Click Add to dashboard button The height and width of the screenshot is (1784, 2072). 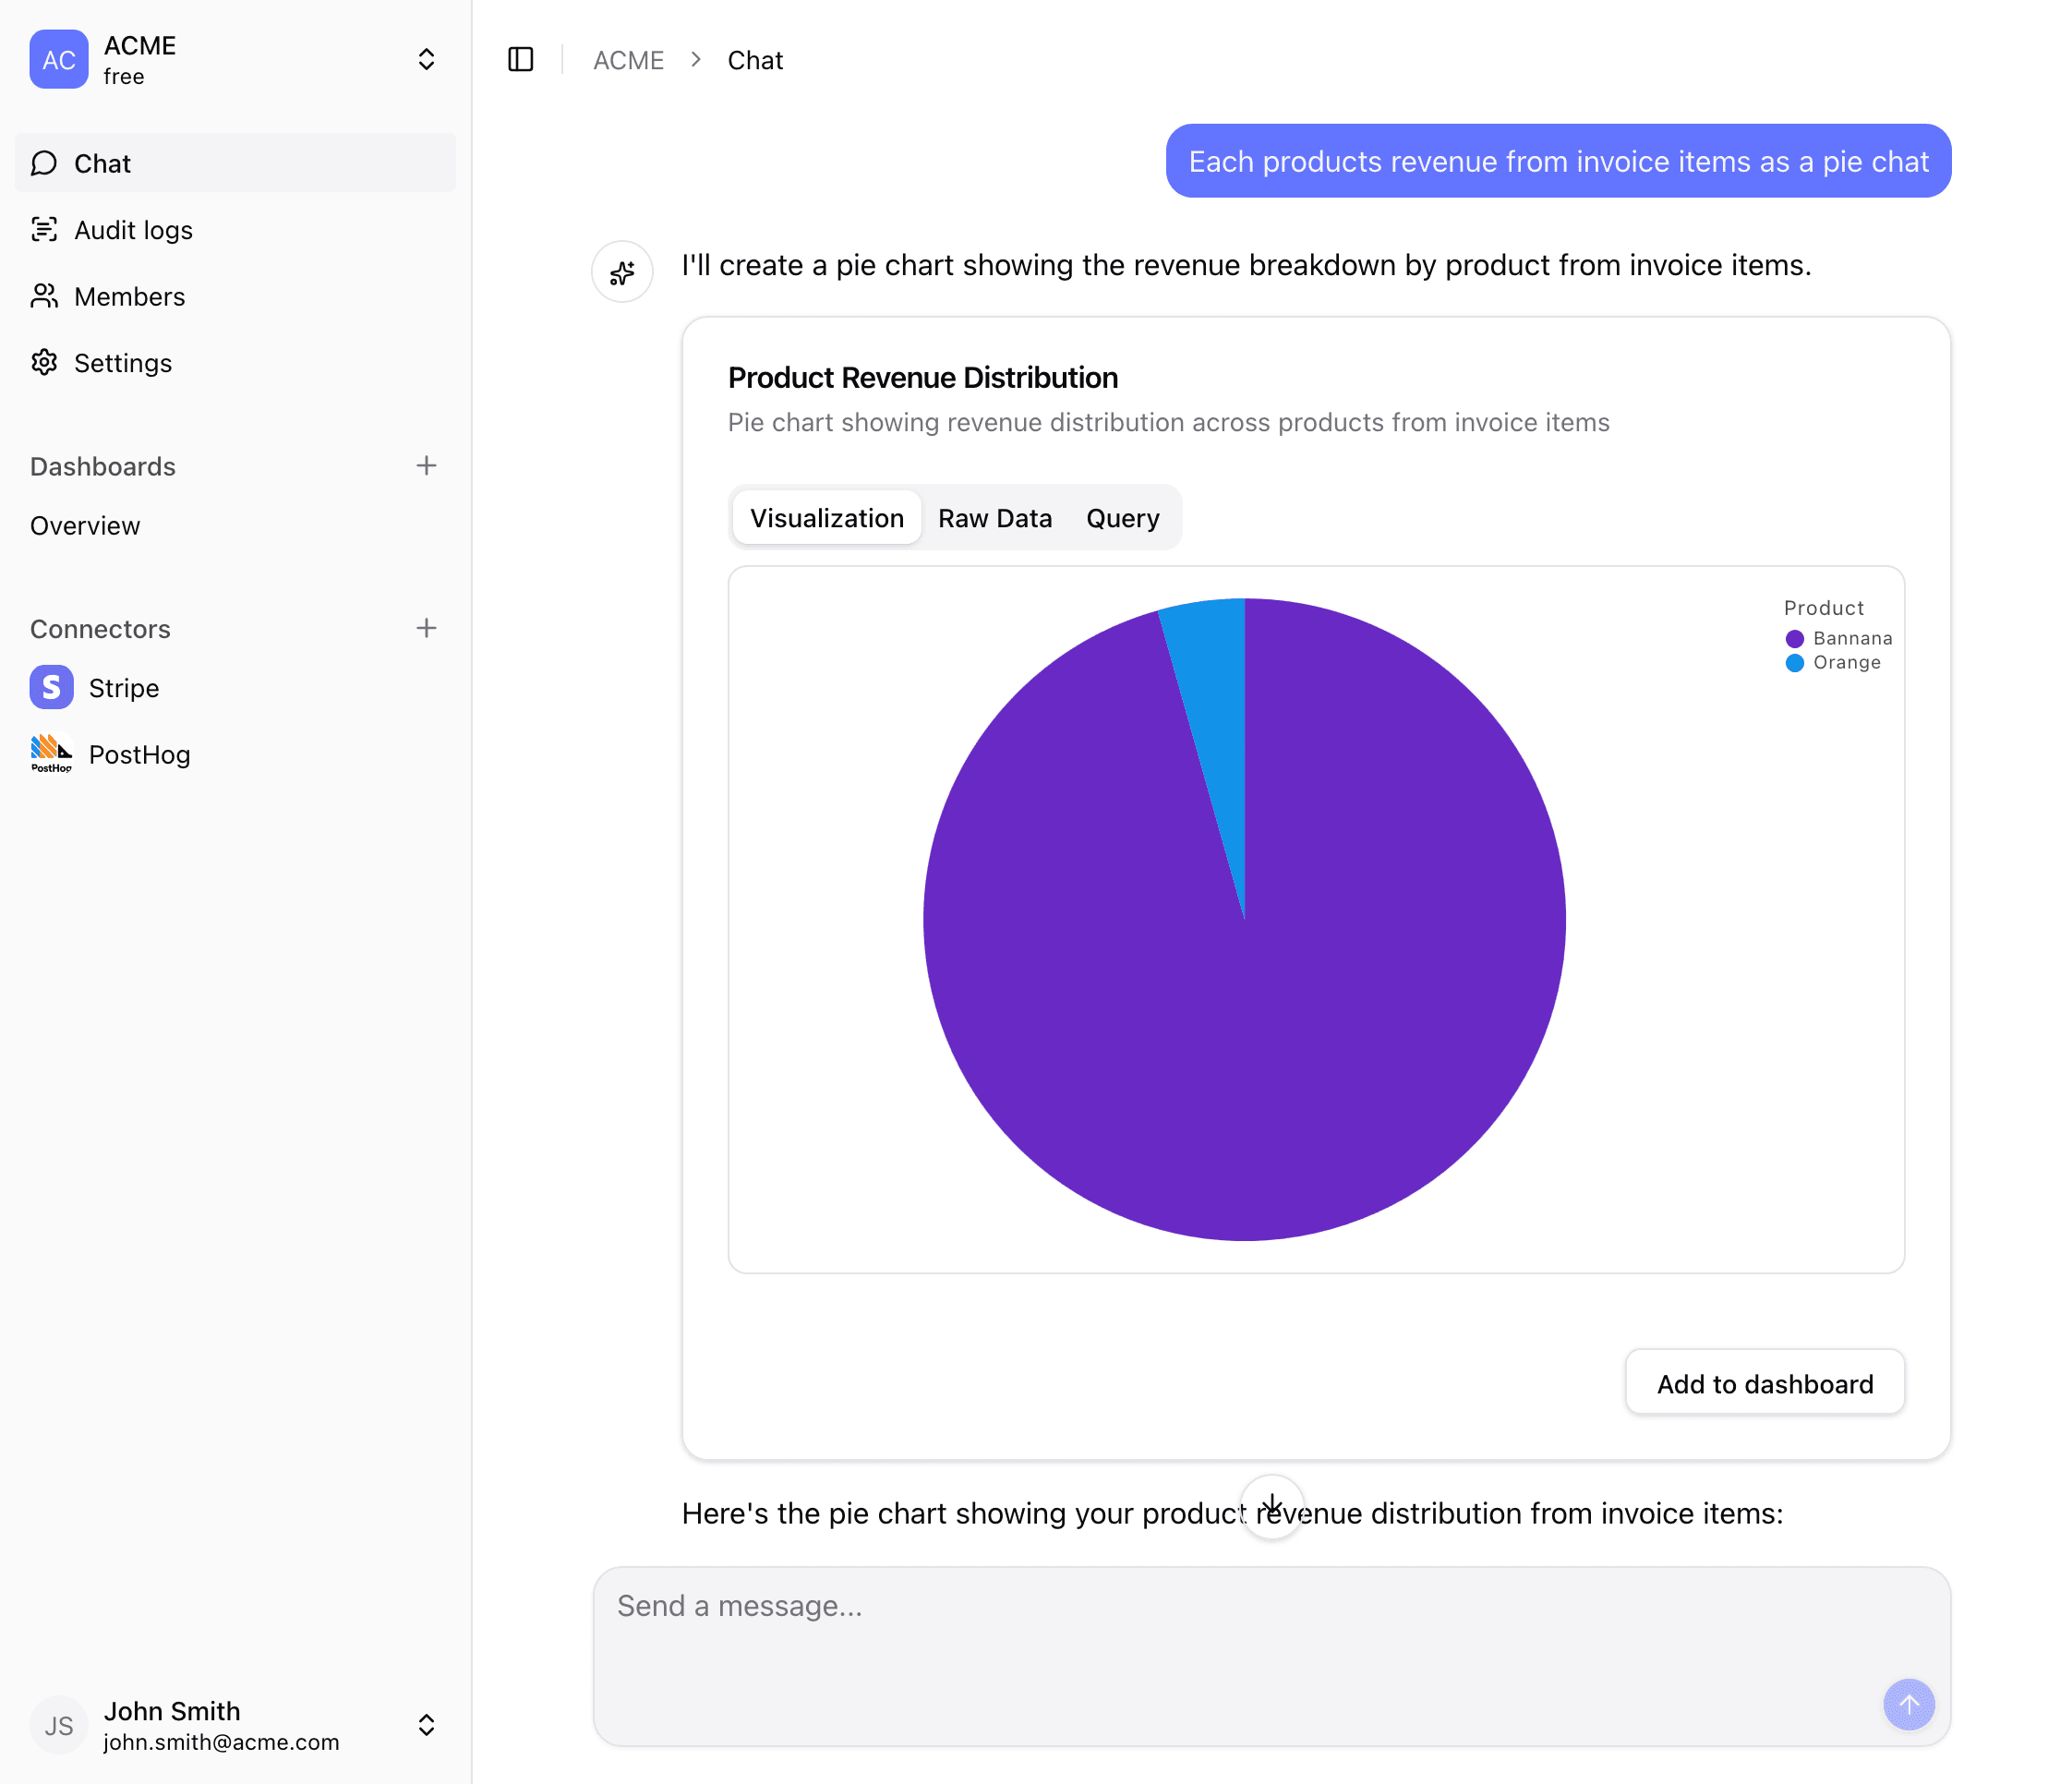click(x=1764, y=1383)
